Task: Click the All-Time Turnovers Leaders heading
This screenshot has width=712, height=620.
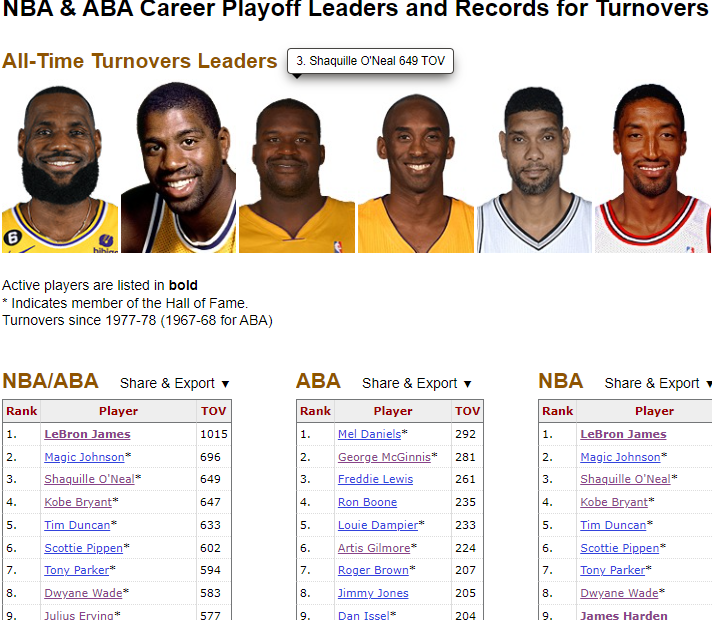Action: click(139, 61)
